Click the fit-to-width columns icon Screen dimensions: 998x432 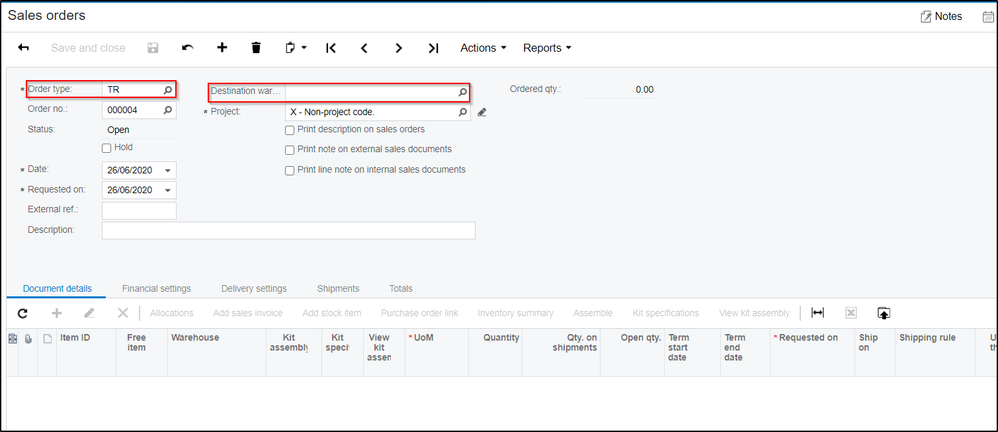(817, 313)
